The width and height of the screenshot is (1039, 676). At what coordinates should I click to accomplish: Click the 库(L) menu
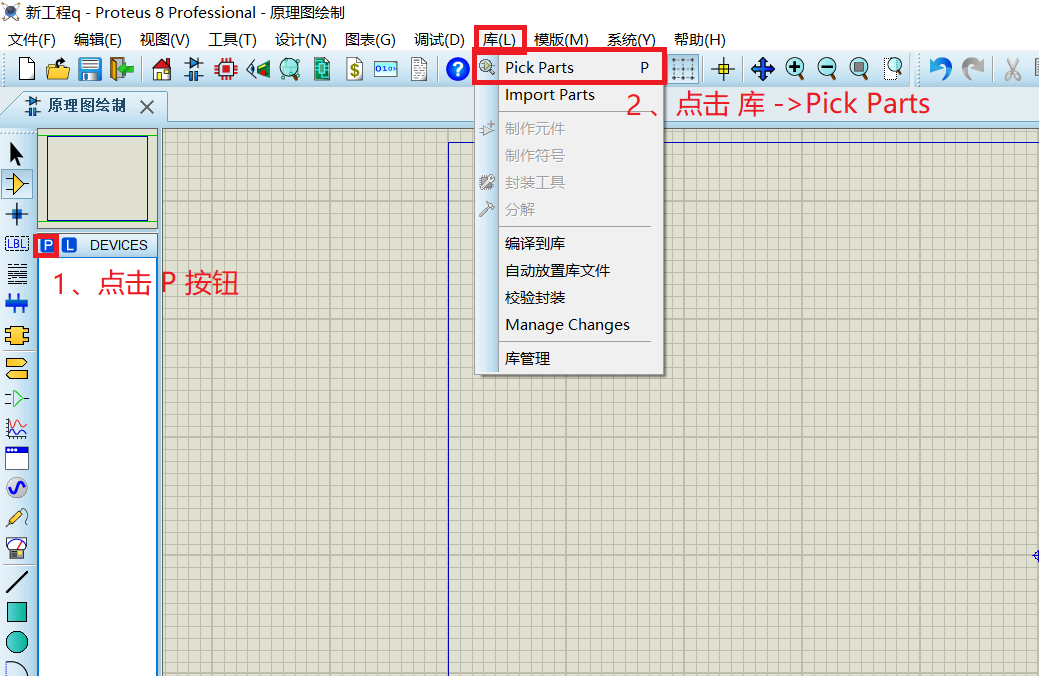coord(499,40)
